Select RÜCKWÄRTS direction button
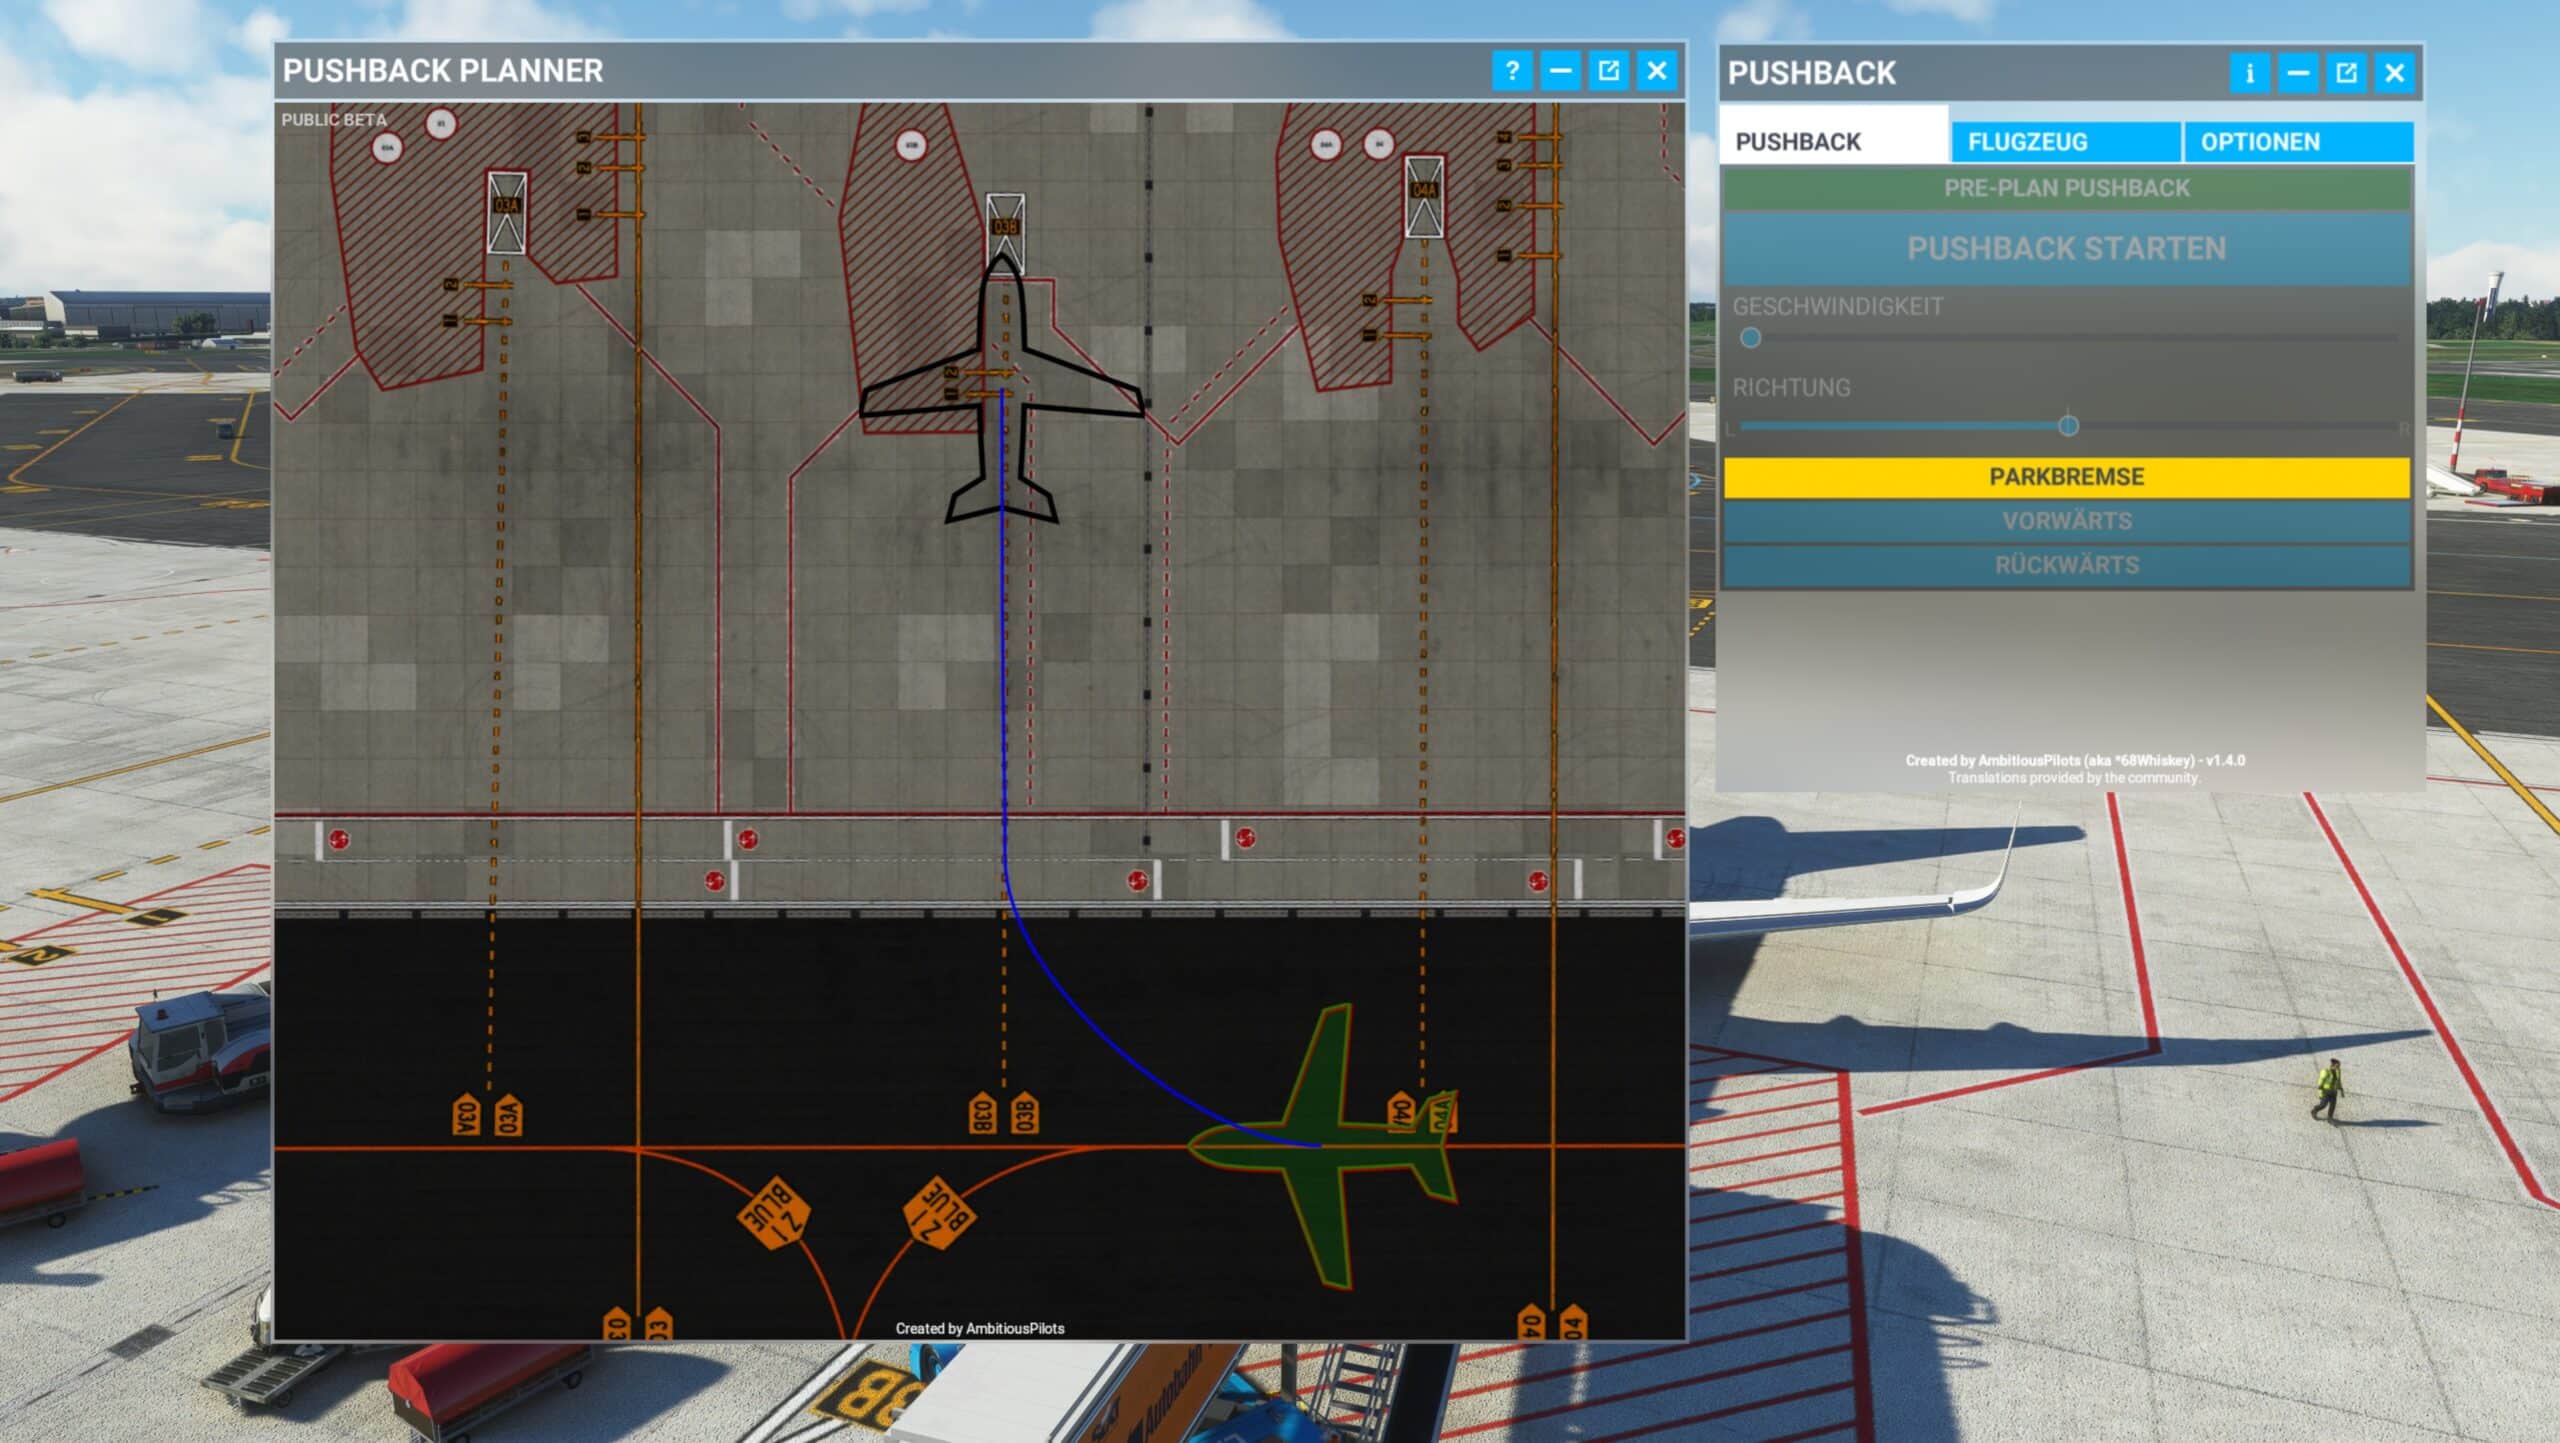The width and height of the screenshot is (2560, 1443). pyautogui.click(x=2066, y=565)
